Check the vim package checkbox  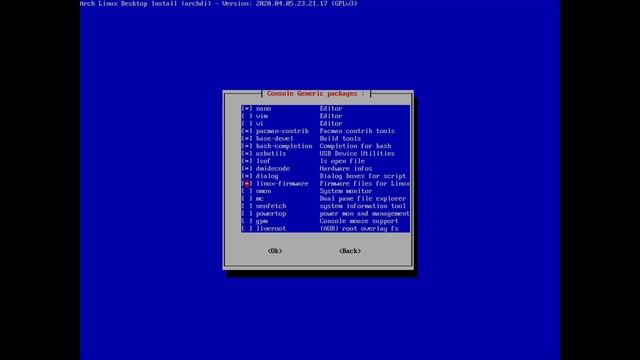click(x=247, y=116)
